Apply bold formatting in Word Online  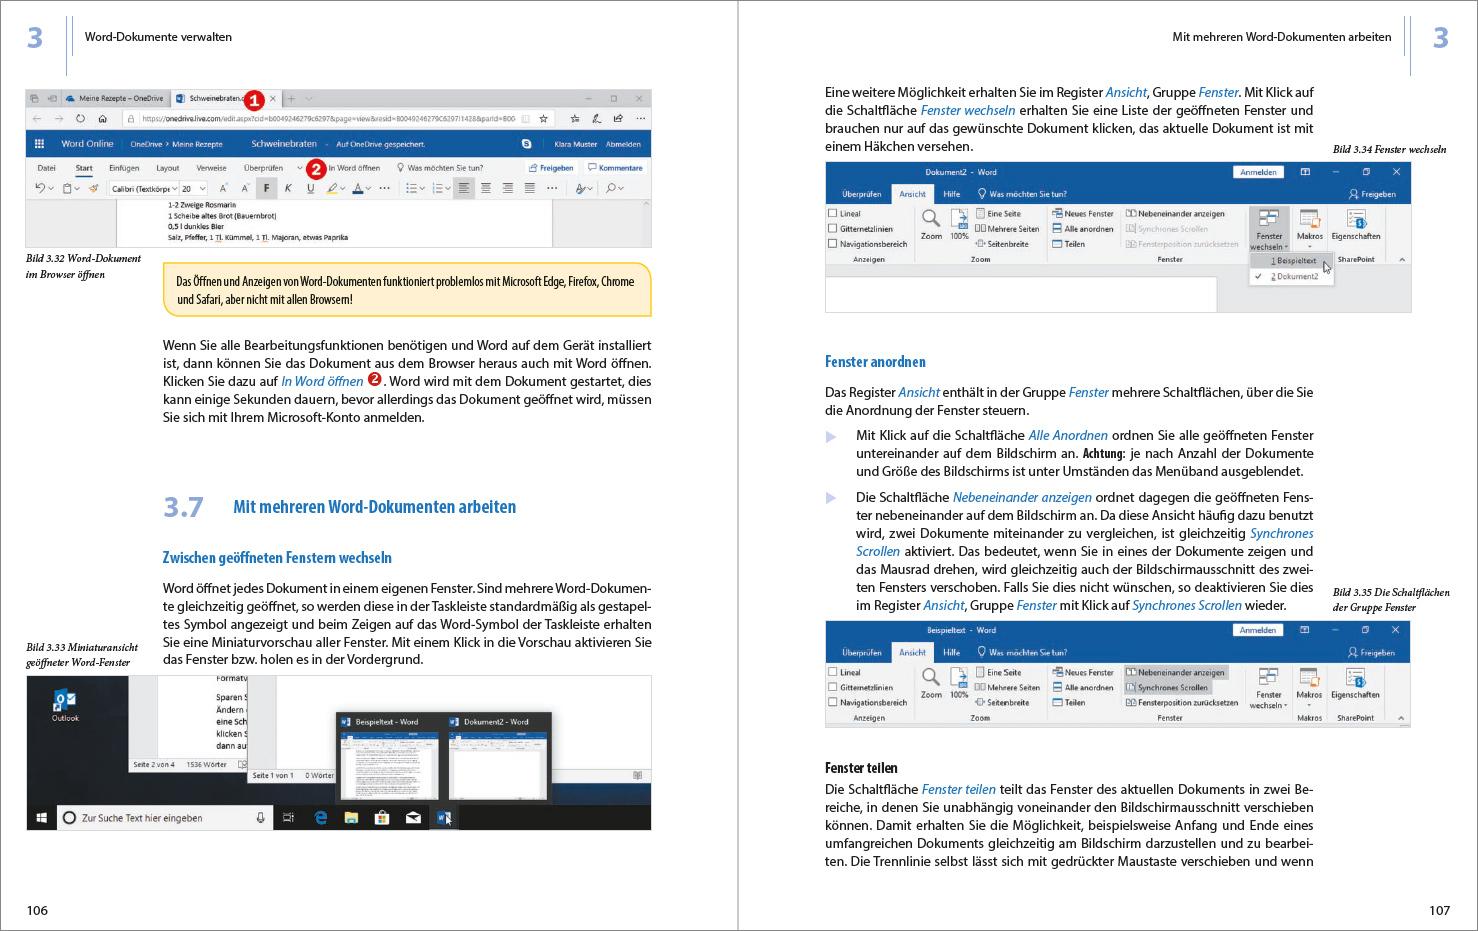coord(266,186)
